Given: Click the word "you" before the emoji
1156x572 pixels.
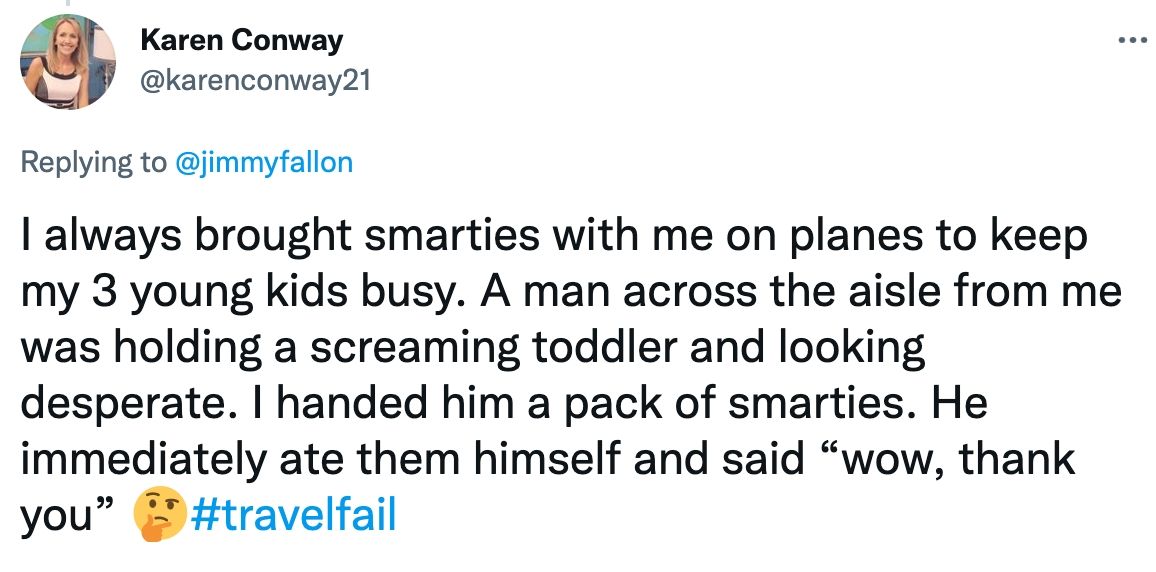Looking at the screenshot, I should click(58, 516).
